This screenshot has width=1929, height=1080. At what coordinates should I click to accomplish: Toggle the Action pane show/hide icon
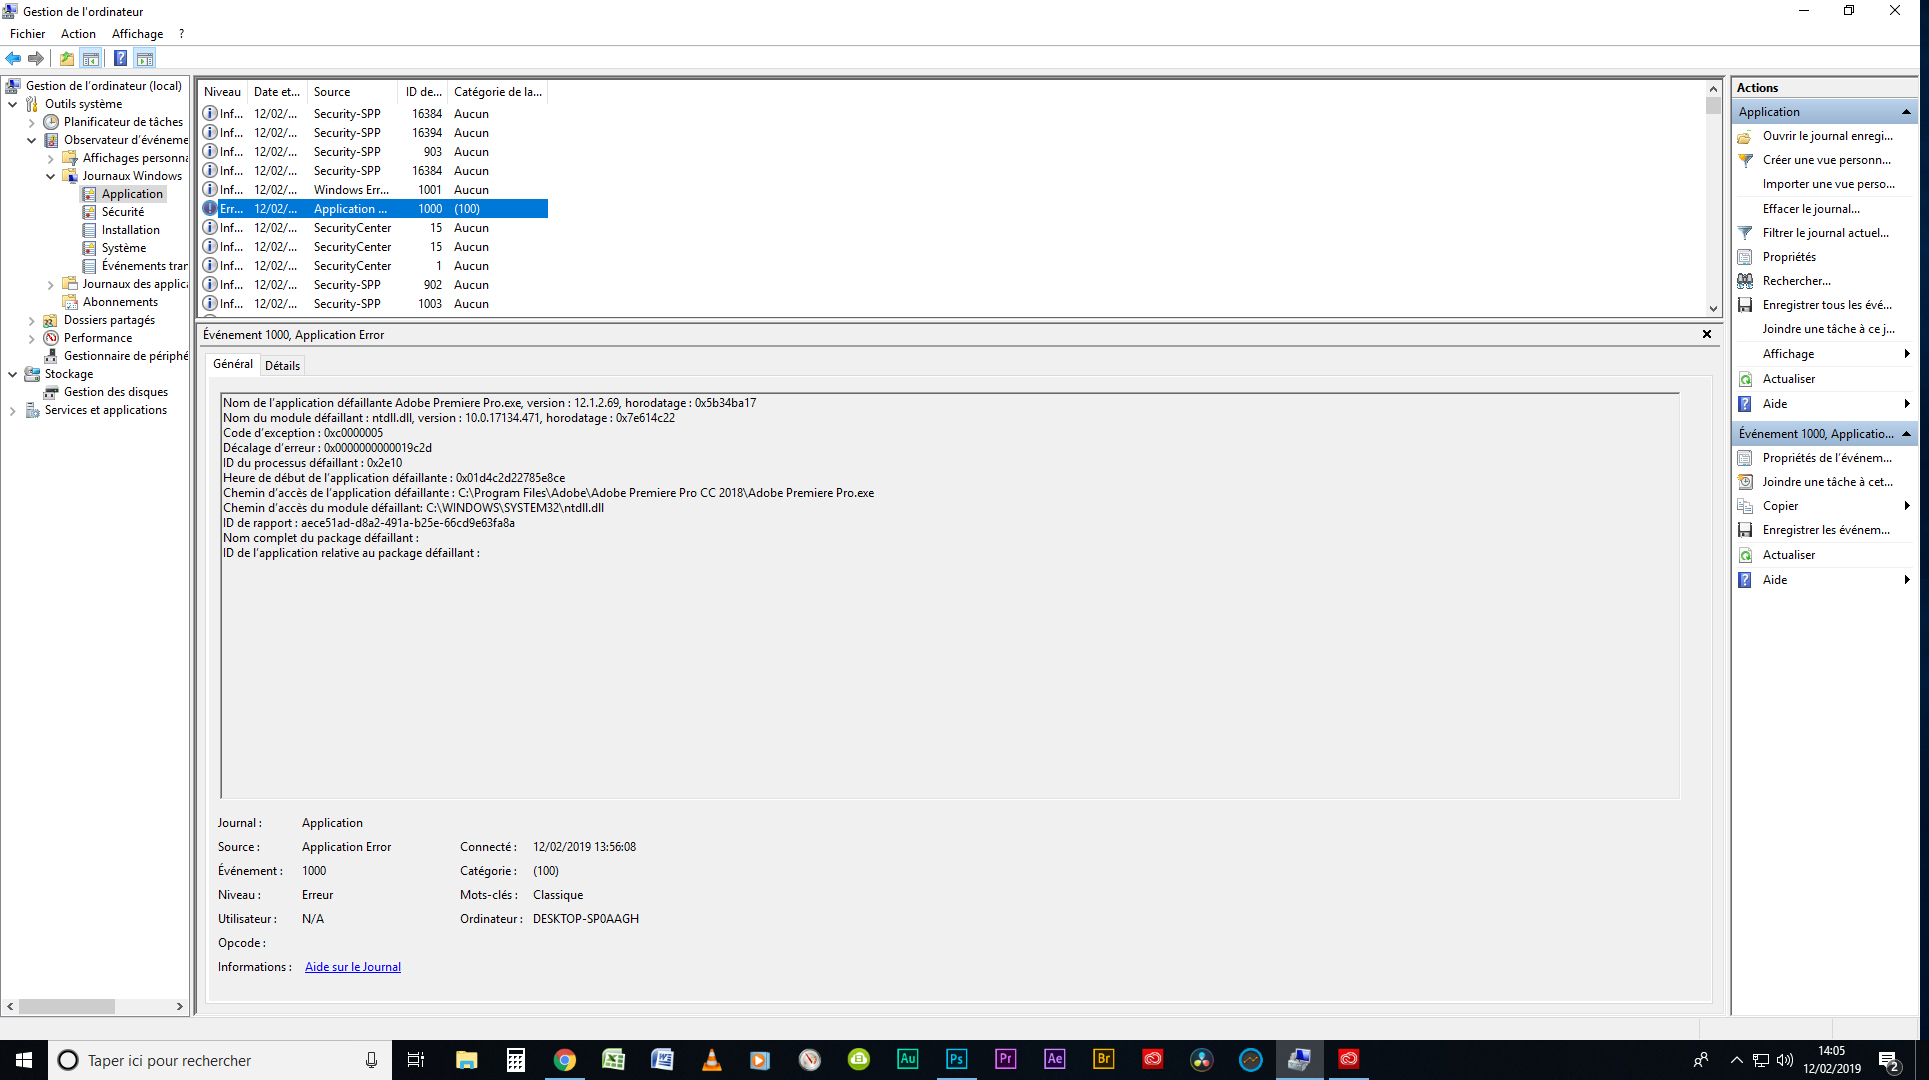pos(145,58)
